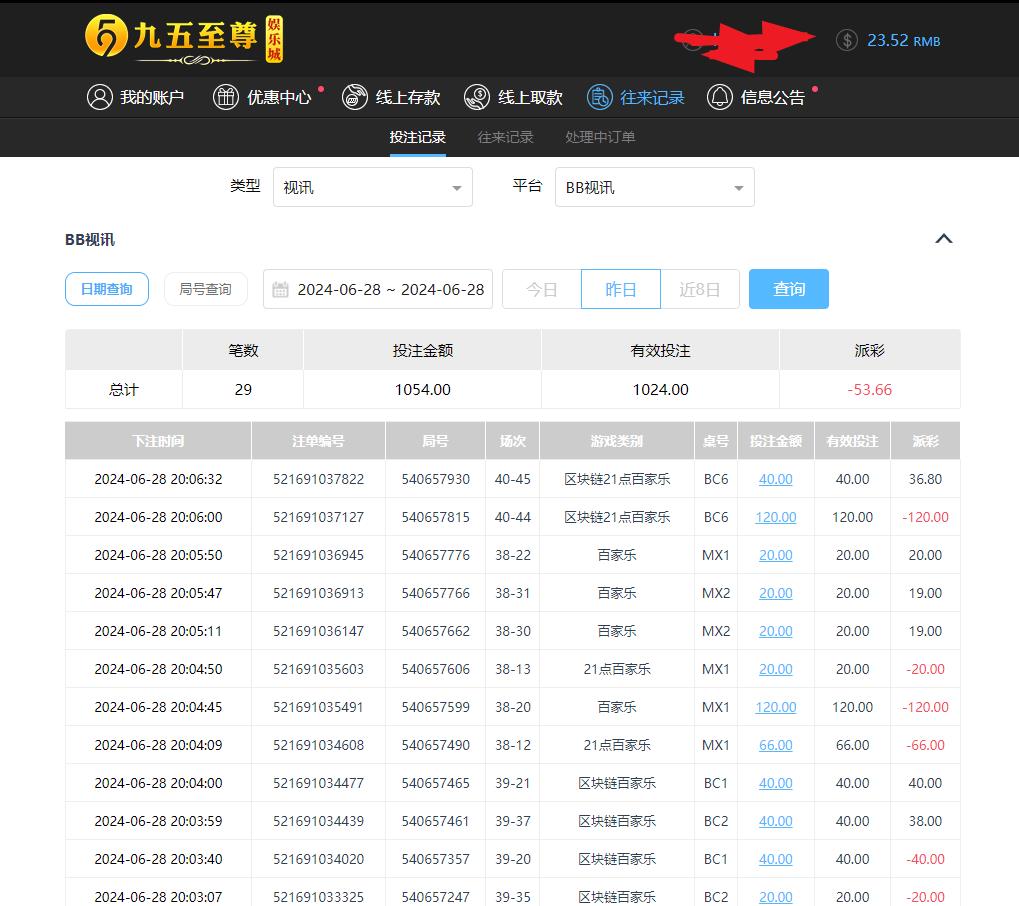The height and width of the screenshot is (906, 1019).
Task: Open bet amount link 120.00 for 区块链21点百家乐
Action: pyautogui.click(x=775, y=517)
